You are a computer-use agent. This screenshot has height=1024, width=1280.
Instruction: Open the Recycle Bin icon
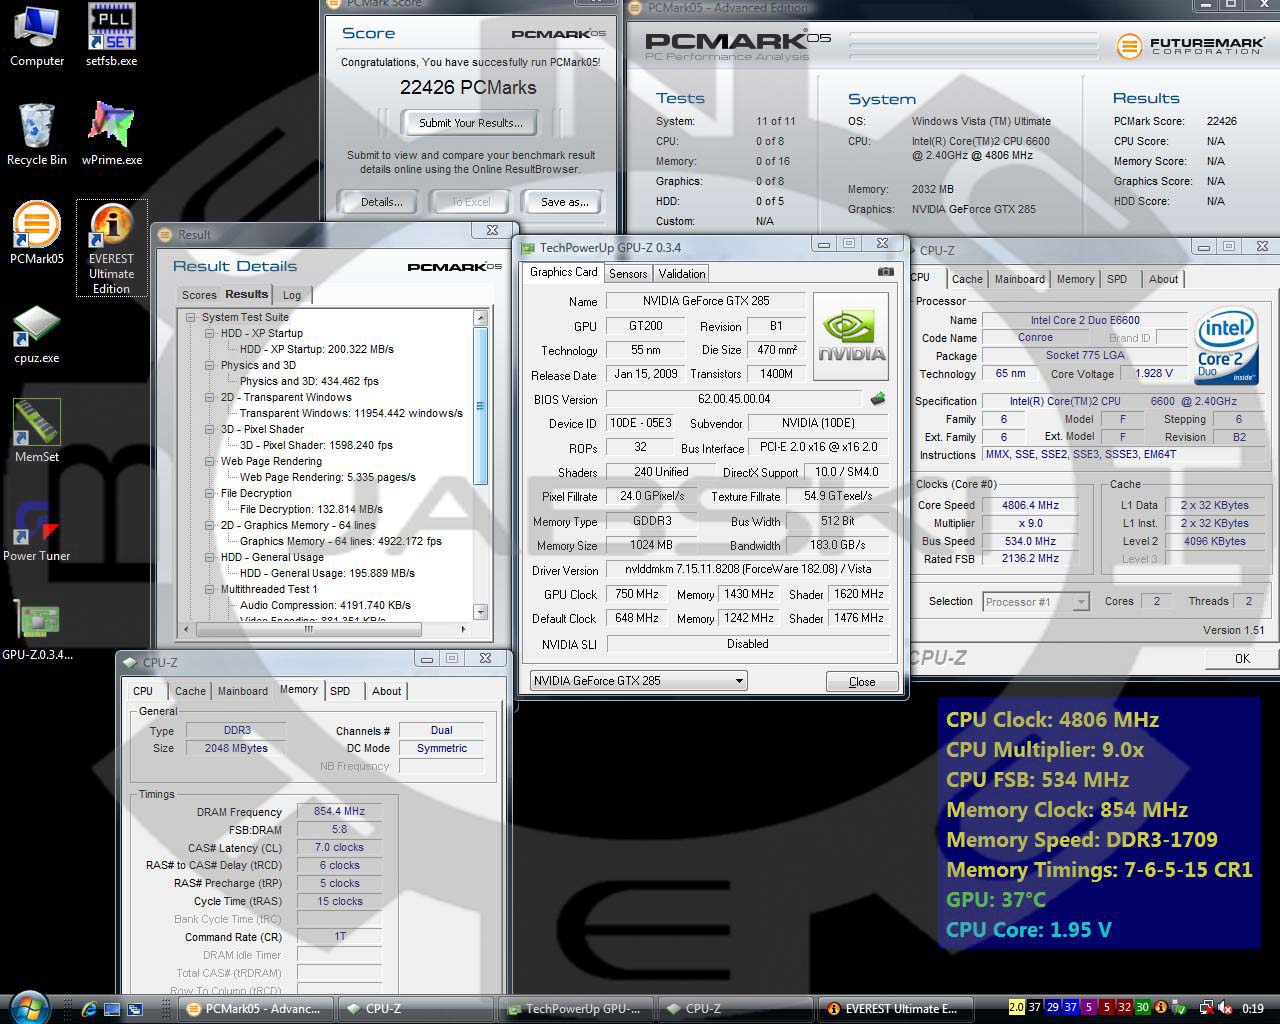(37, 134)
